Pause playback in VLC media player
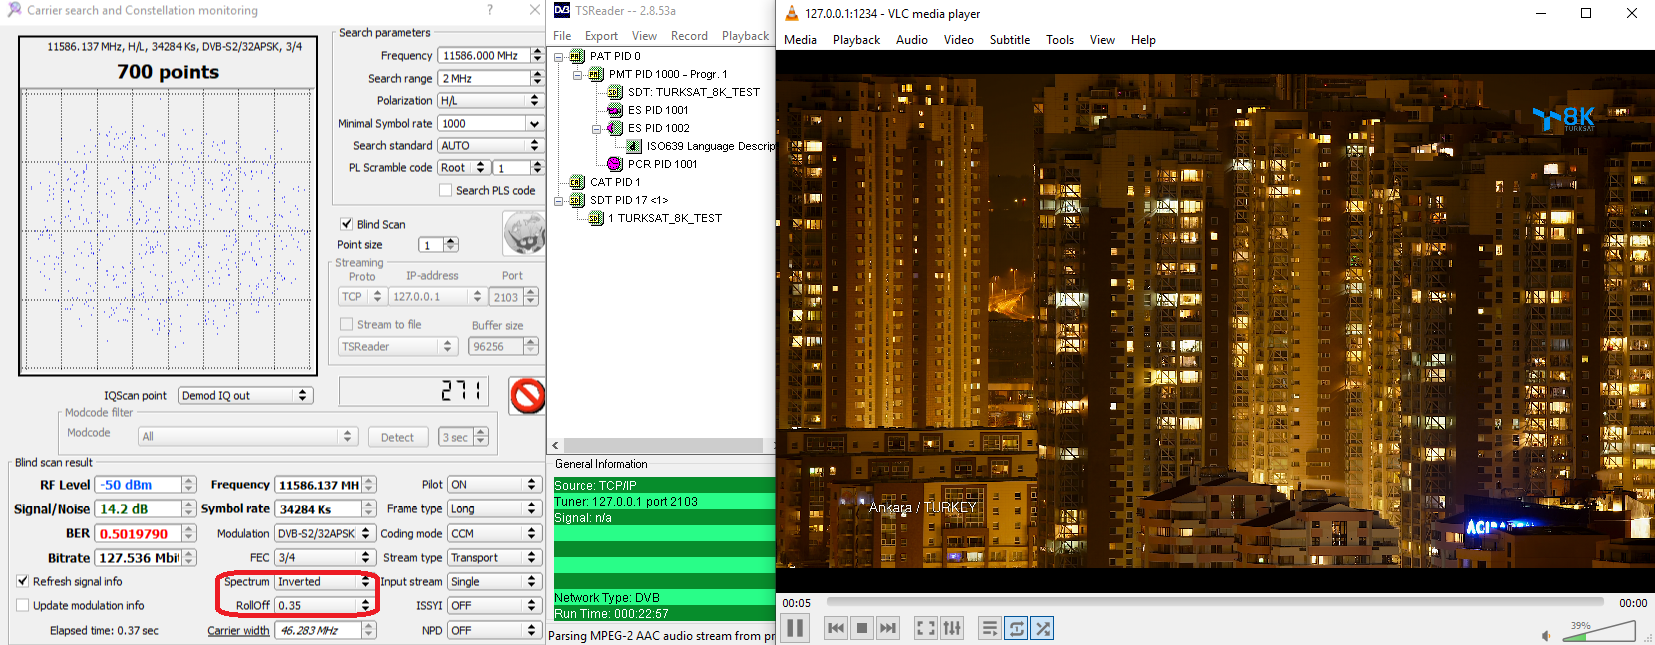1655x645 pixels. coord(795,628)
